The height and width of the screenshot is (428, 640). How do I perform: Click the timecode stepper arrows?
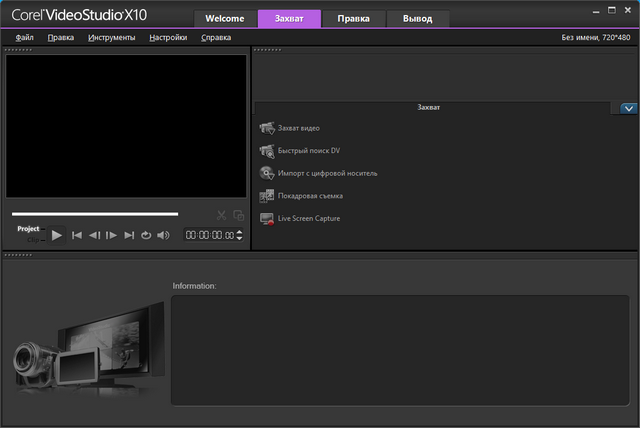pyautogui.click(x=239, y=236)
